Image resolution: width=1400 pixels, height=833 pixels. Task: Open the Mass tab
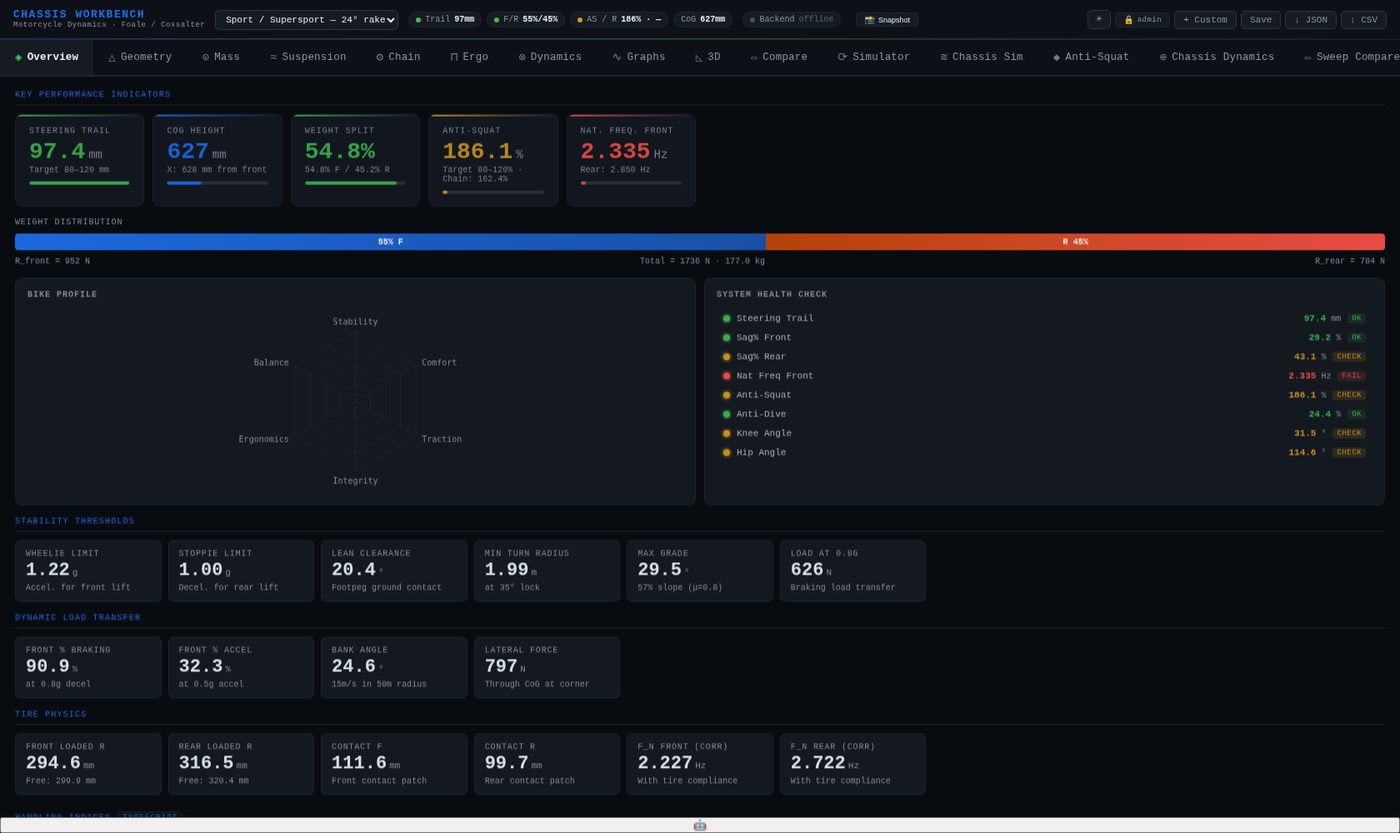[x=221, y=57]
